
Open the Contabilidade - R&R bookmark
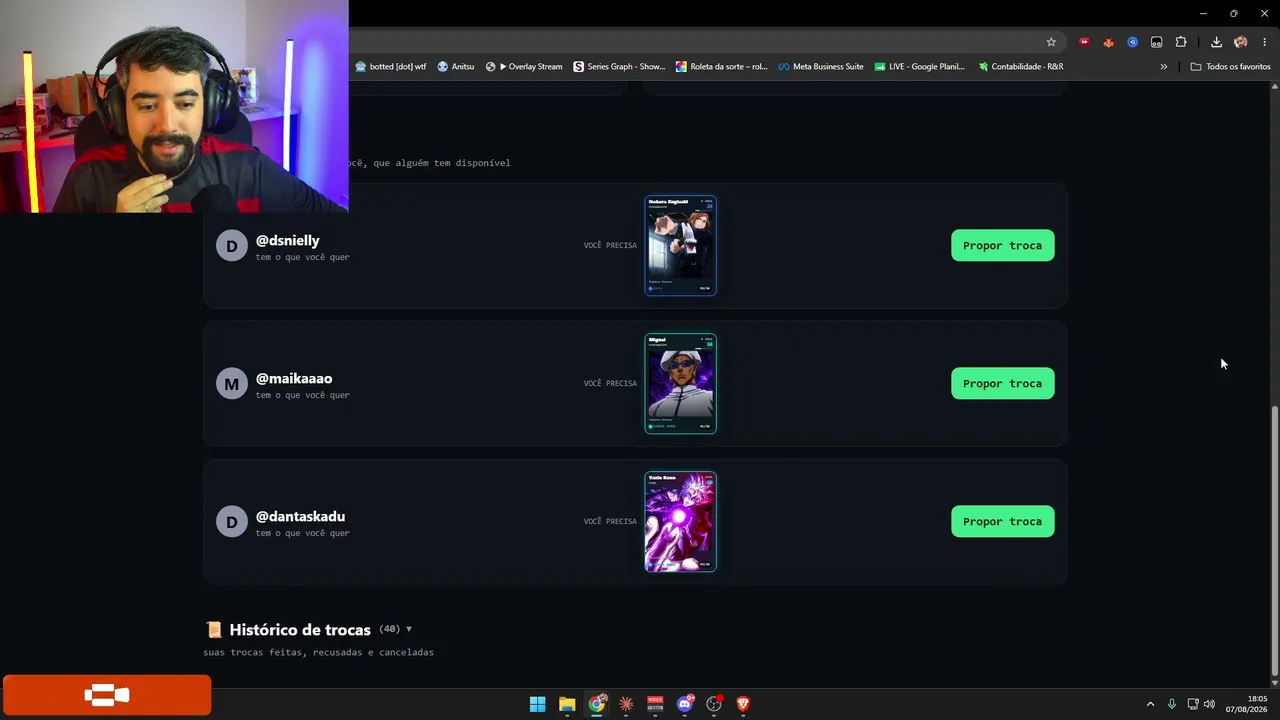coord(1021,67)
